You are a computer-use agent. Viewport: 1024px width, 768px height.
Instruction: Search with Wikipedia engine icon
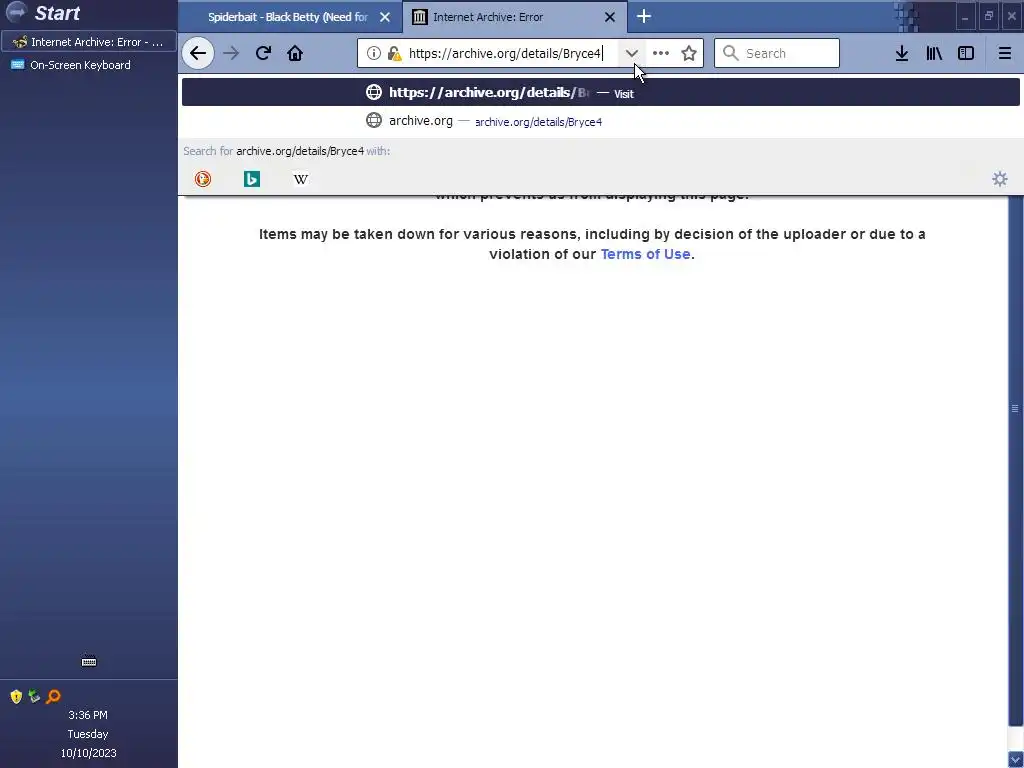pyautogui.click(x=300, y=178)
